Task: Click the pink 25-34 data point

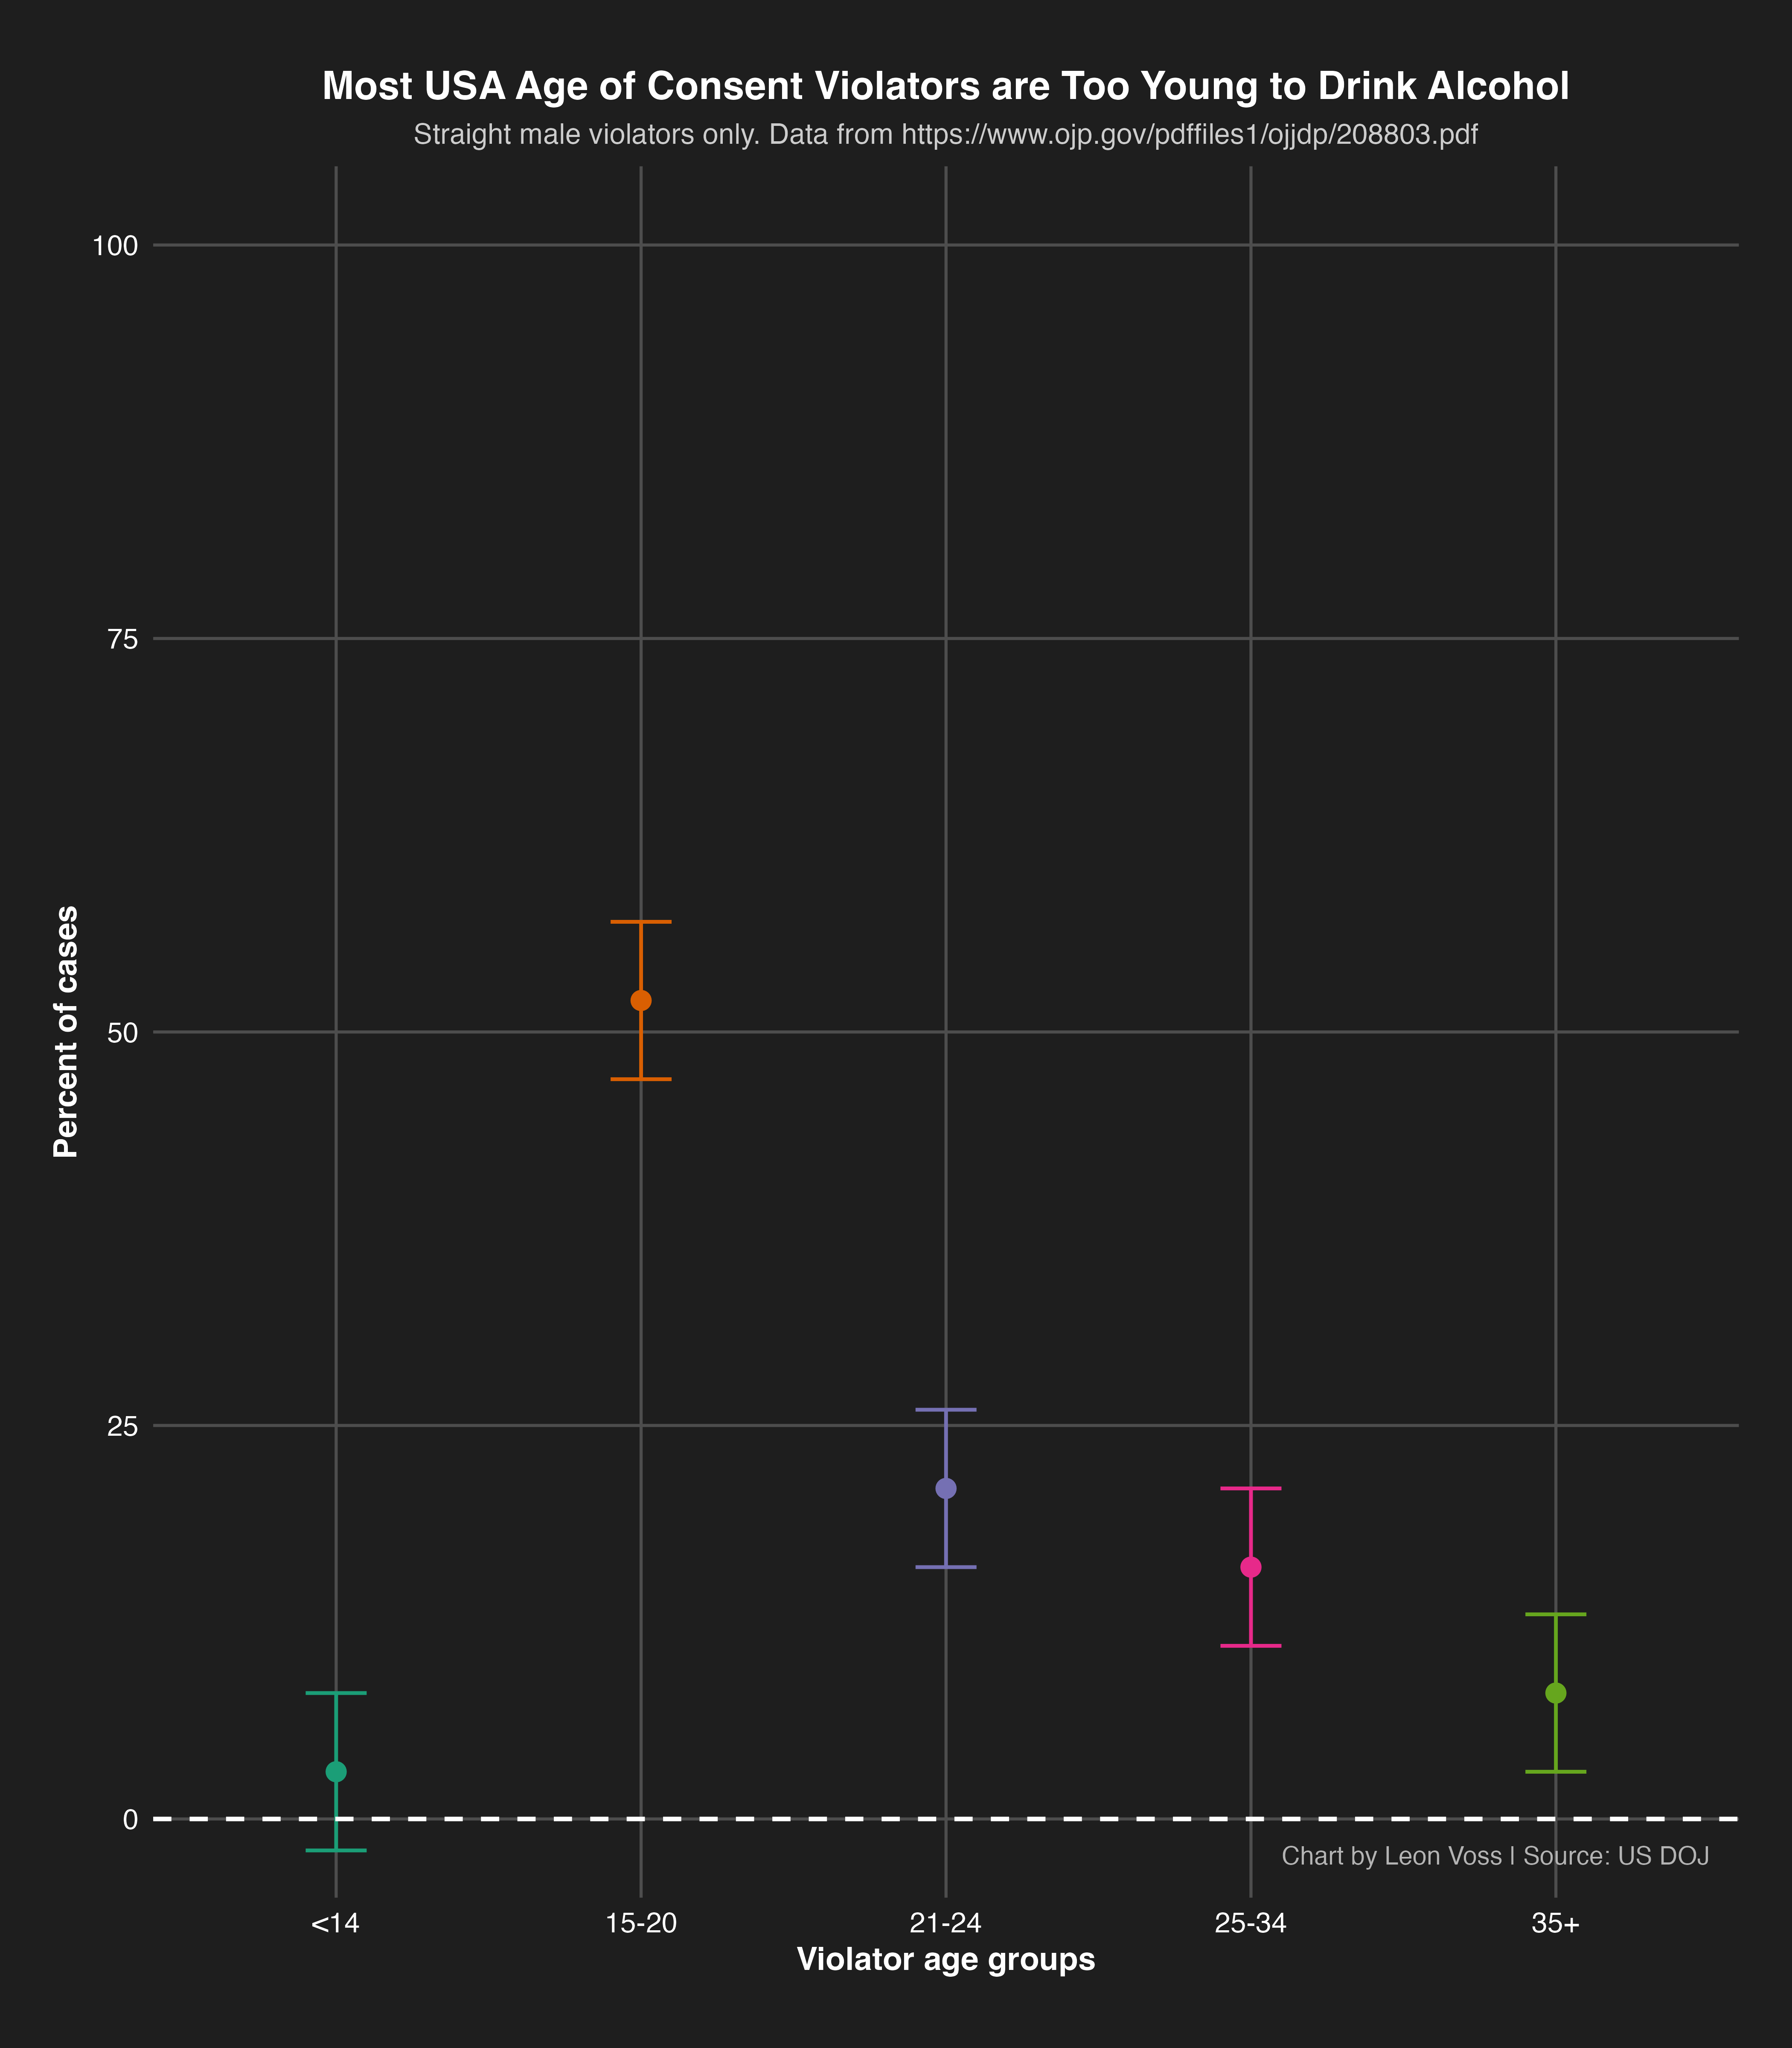Action: (1251, 1567)
